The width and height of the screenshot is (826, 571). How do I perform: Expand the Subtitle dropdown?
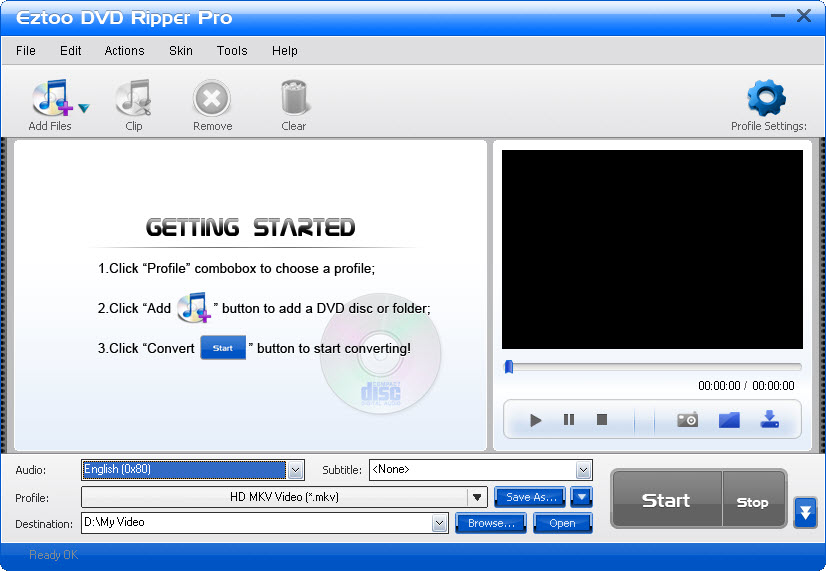point(583,470)
